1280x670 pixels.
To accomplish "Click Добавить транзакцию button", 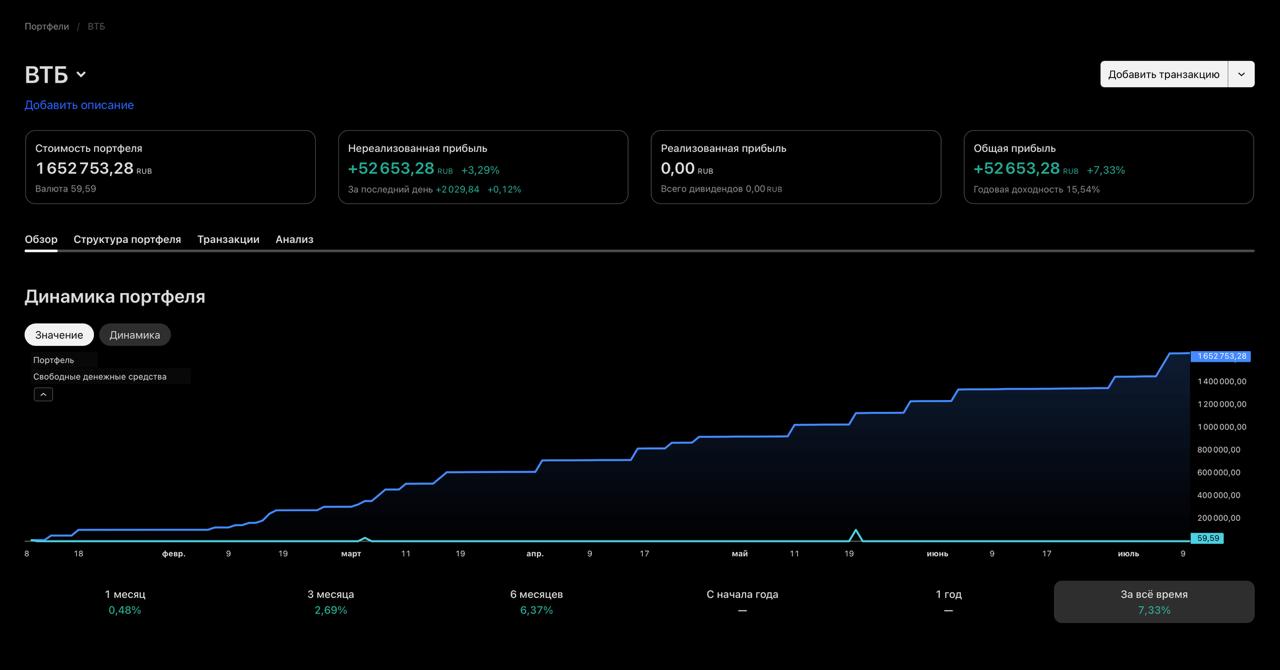I will 1164,74.
